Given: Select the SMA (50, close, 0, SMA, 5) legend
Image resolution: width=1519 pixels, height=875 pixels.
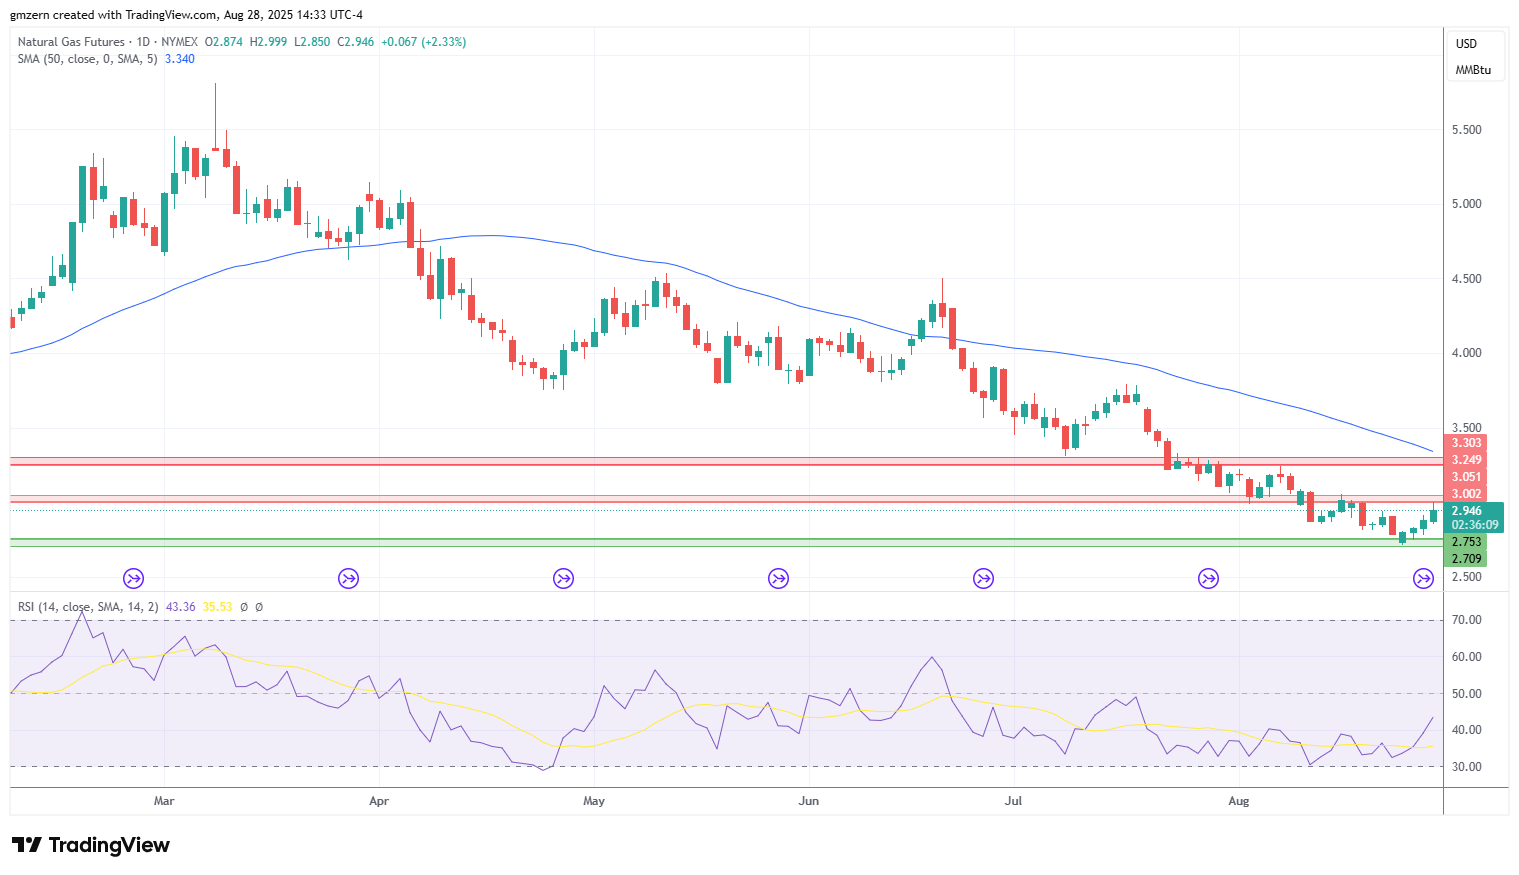Looking at the screenshot, I should pos(87,59).
